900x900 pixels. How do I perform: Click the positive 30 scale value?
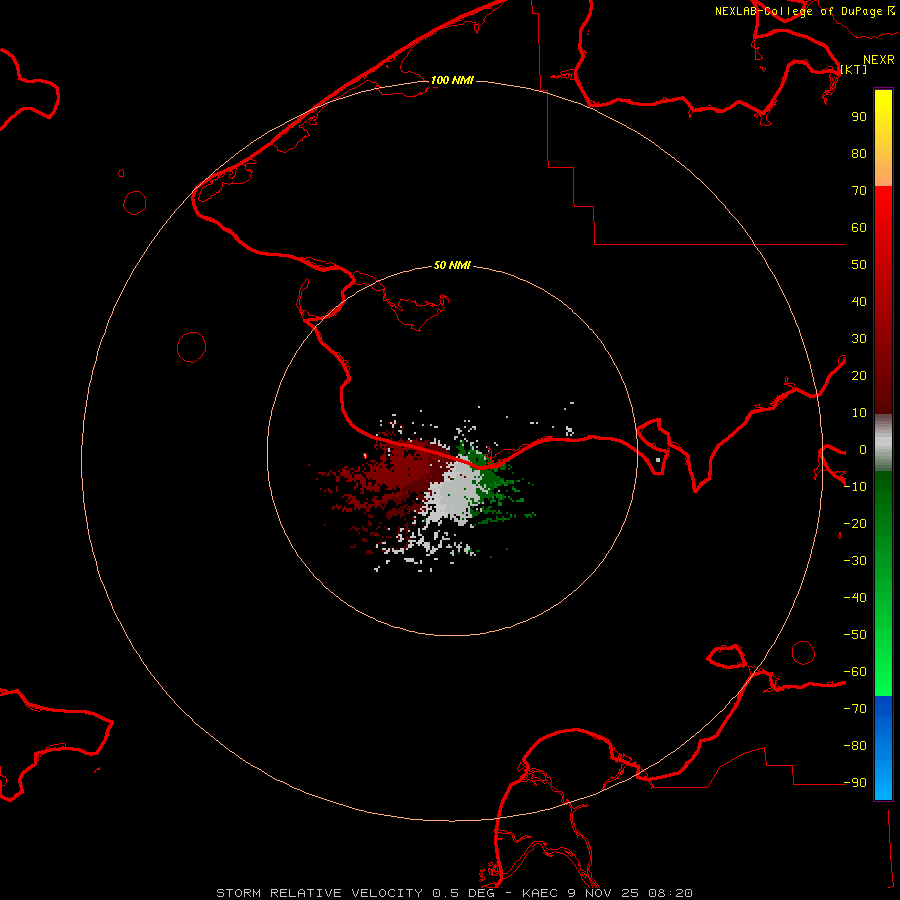pyautogui.click(x=859, y=339)
